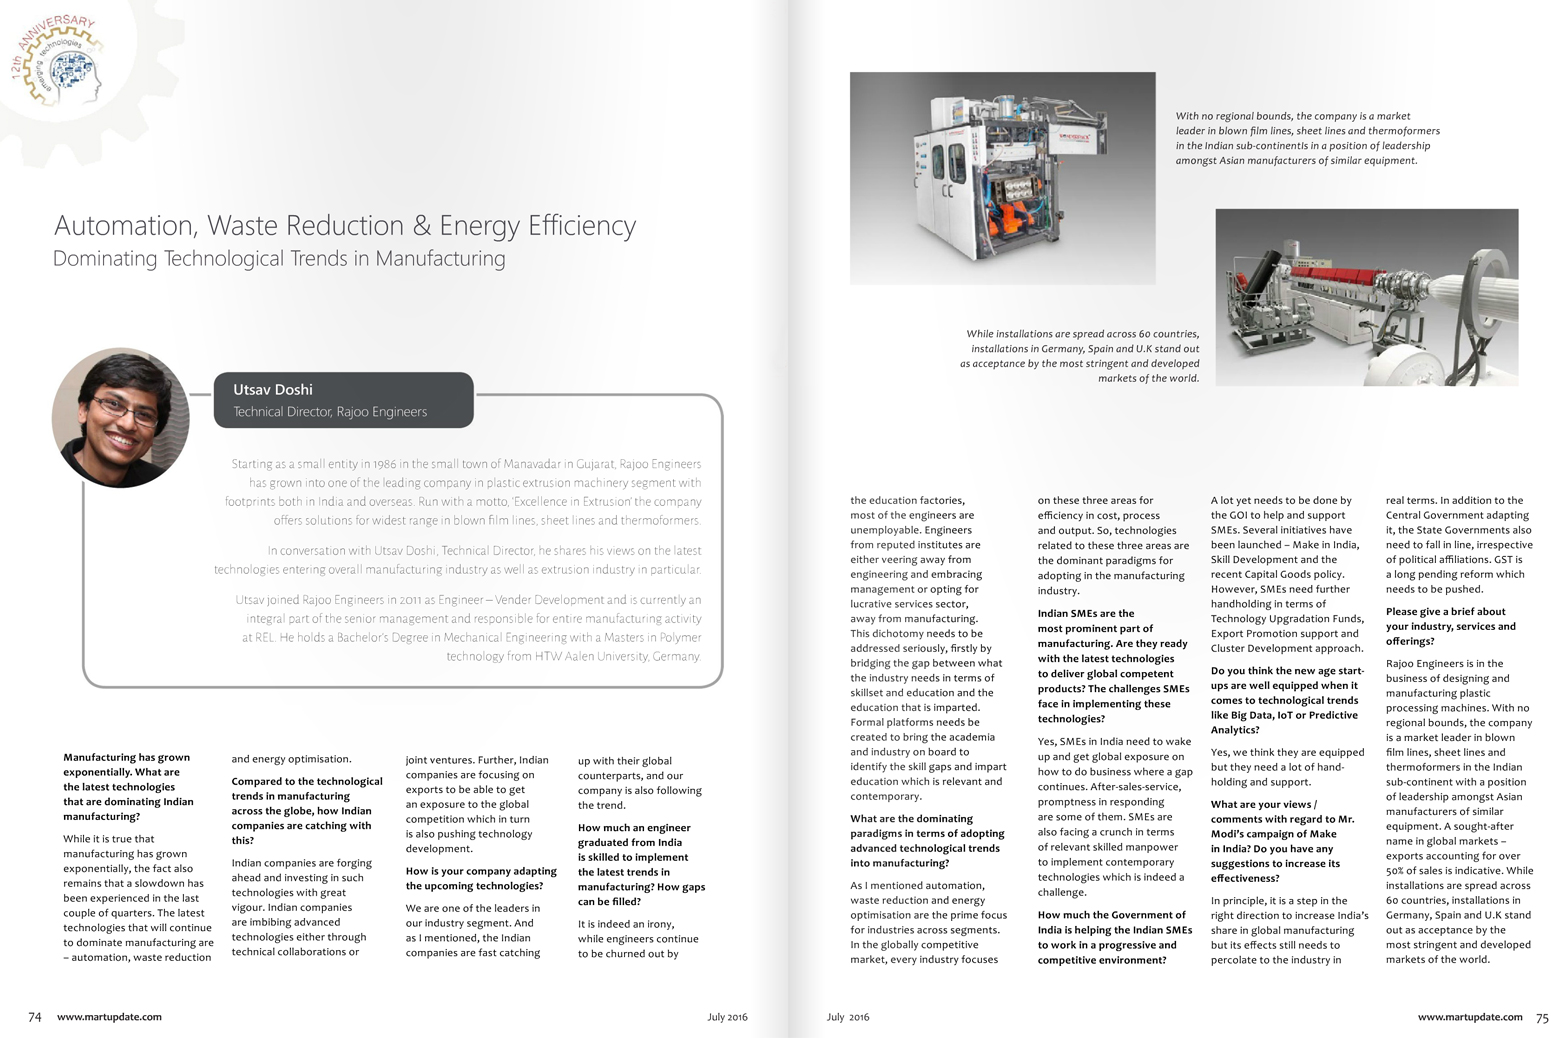Click "July 2016" footer on page 75
Image resolution: width=1566 pixels, height=1038 pixels.
[x=848, y=1017]
